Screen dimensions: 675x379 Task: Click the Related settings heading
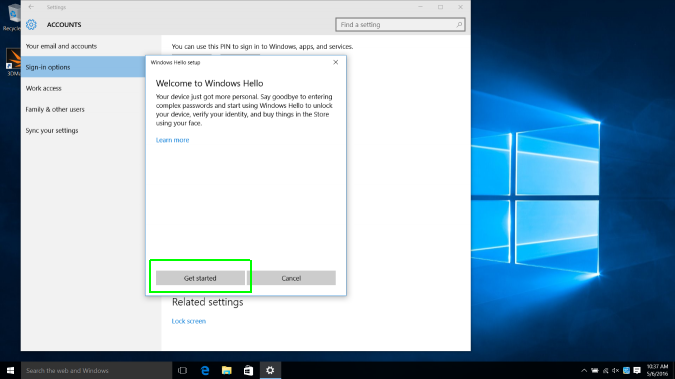[207, 302]
